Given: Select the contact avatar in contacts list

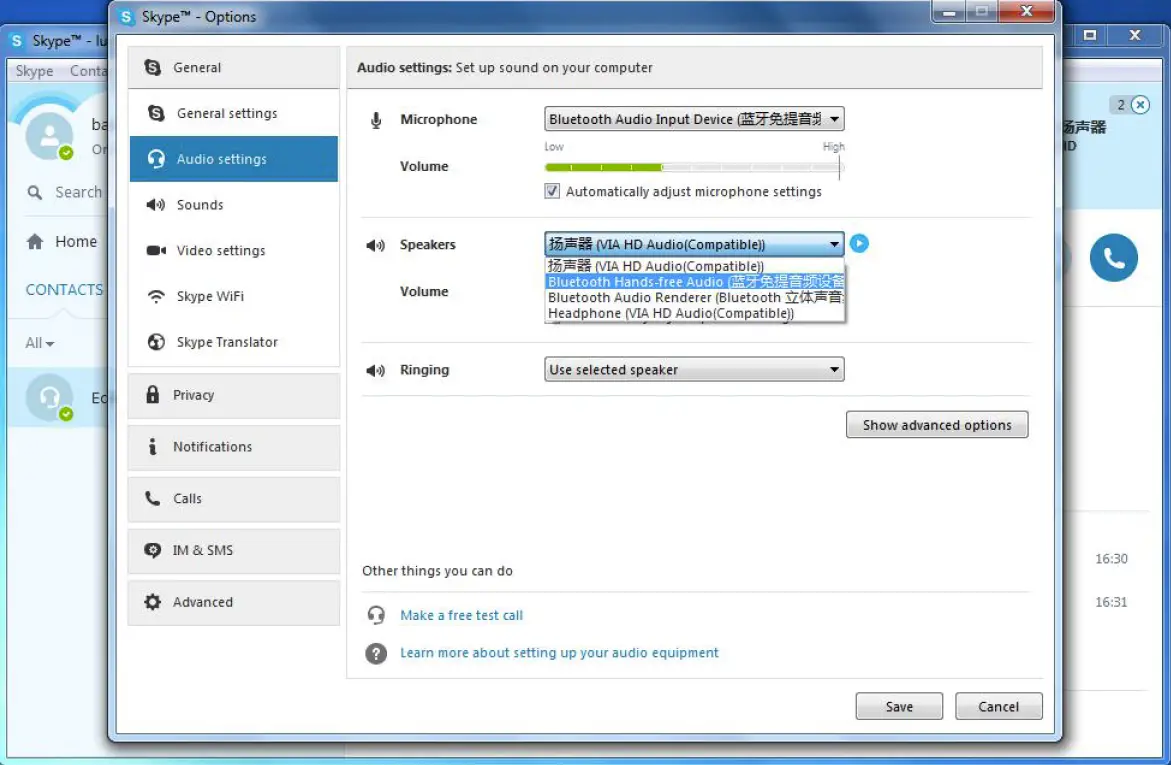Looking at the screenshot, I should click(x=49, y=397).
